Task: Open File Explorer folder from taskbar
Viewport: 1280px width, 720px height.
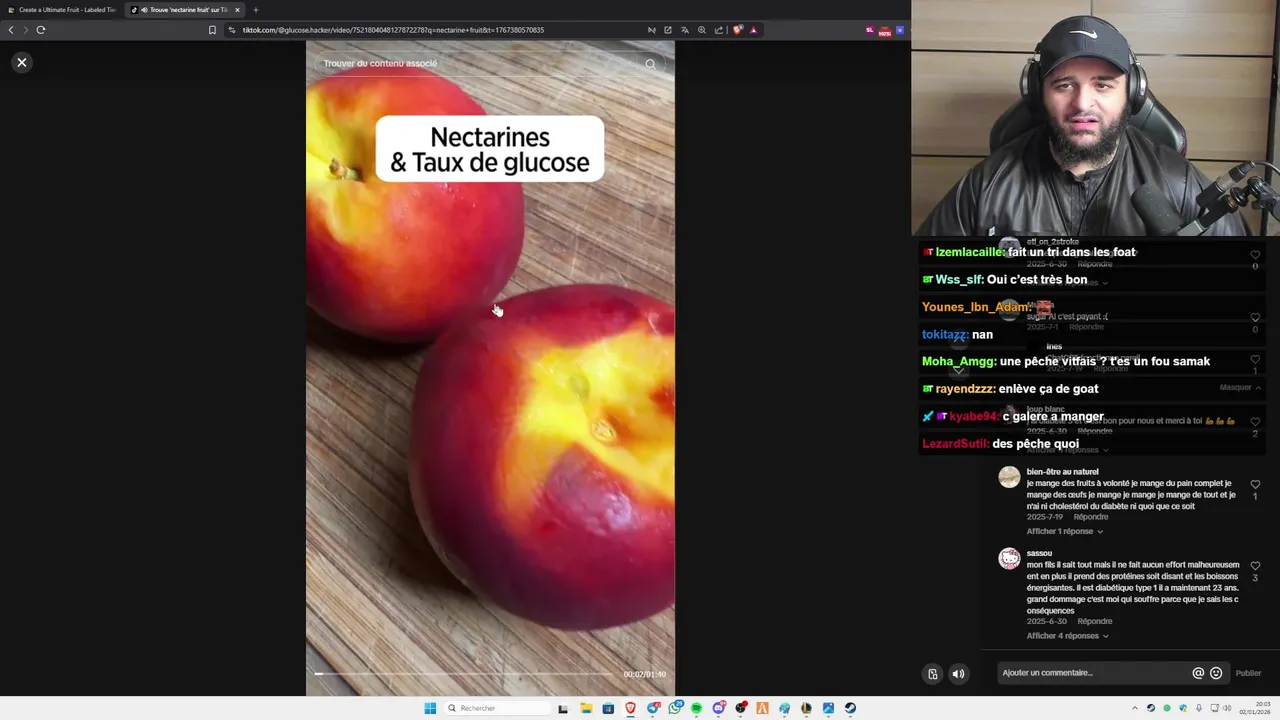Action: point(586,708)
